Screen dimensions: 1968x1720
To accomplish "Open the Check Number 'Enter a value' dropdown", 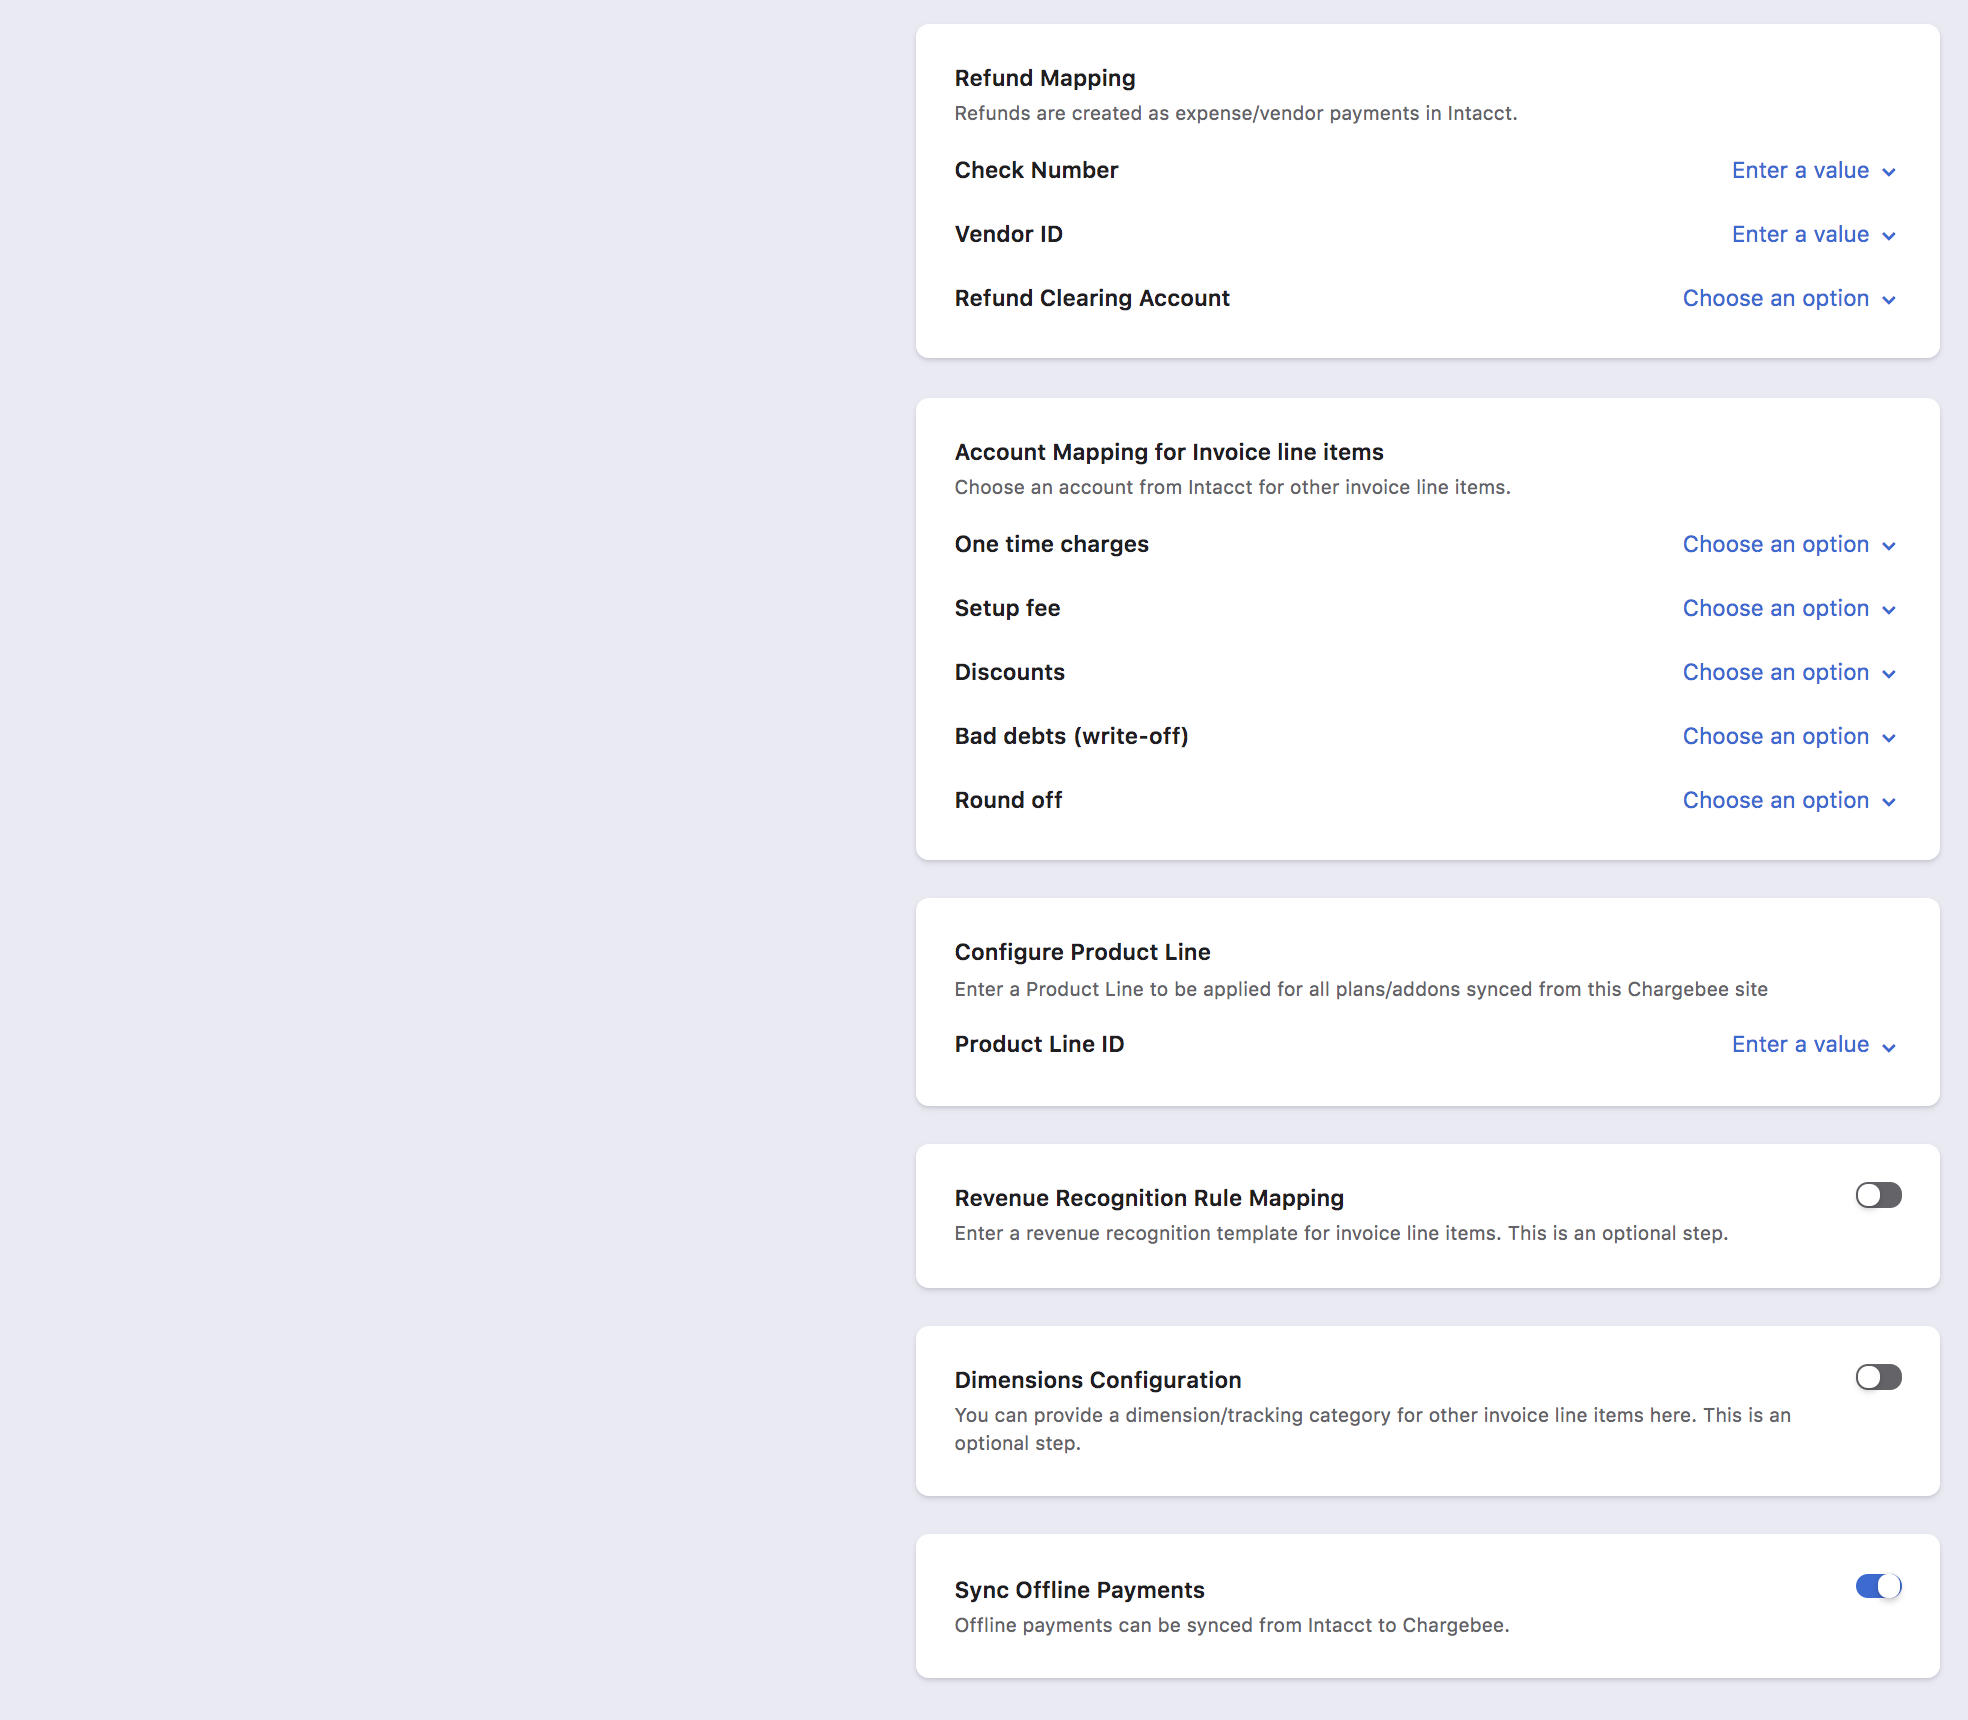I will pyautogui.click(x=1813, y=170).
